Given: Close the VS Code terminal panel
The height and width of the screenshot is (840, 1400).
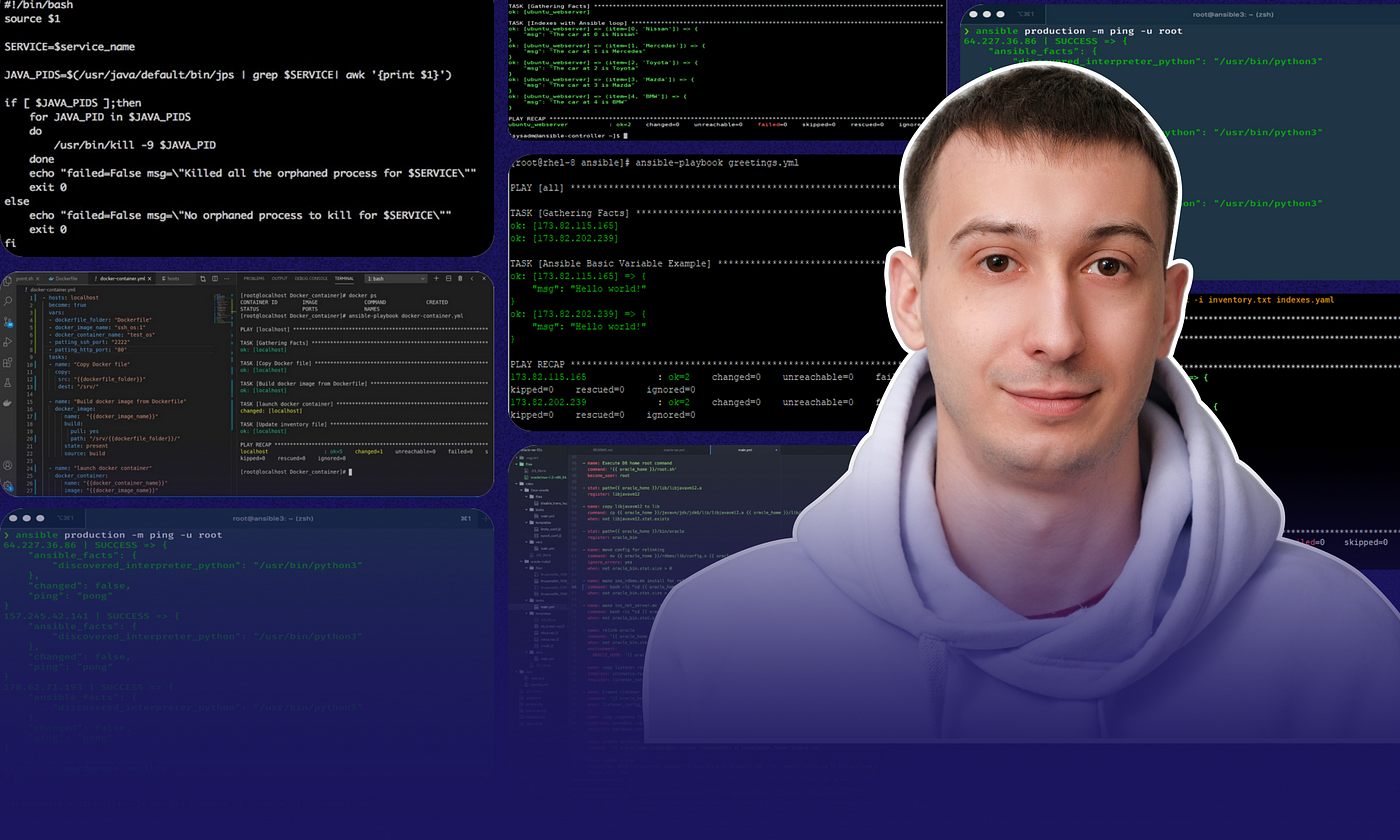Looking at the screenshot, I should tap(484, 278).
